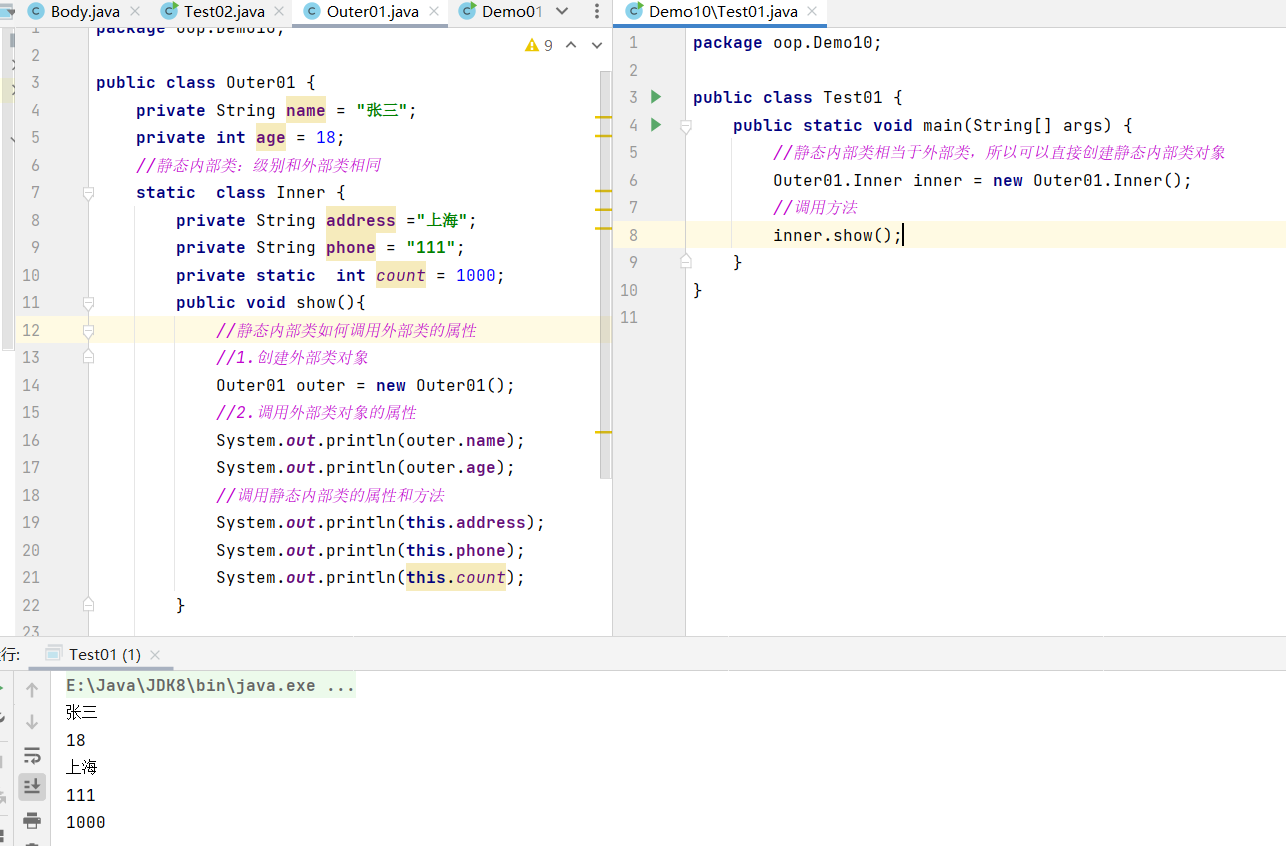Image resolution: width=1286 pixels, height=846 pixels.
Task: Click the Outer01 editor vertical scrollbar
Action: click(605, 275)
